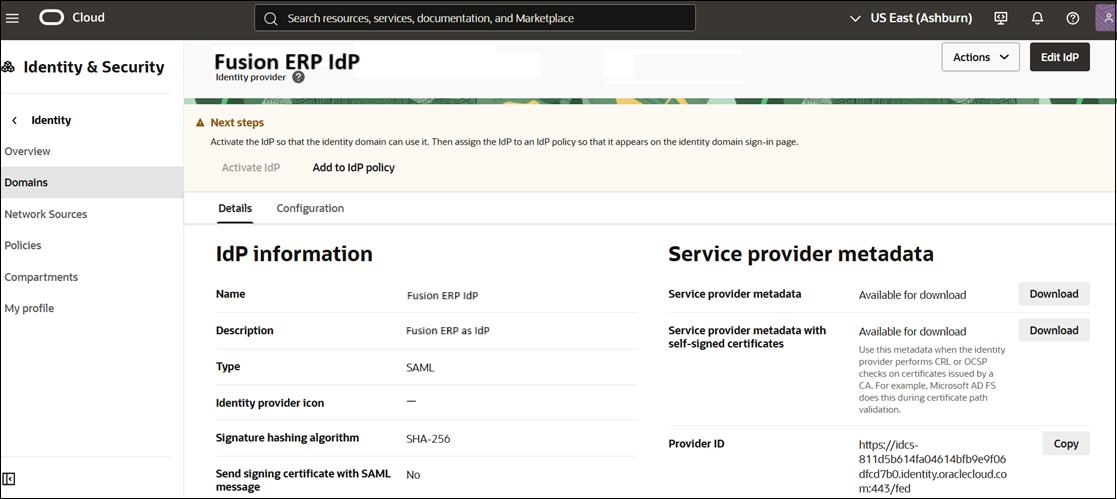This screenshot has width=1117, height=499.
Task: Click the 'Next steps' banner title
Action: tap(237, 123)
